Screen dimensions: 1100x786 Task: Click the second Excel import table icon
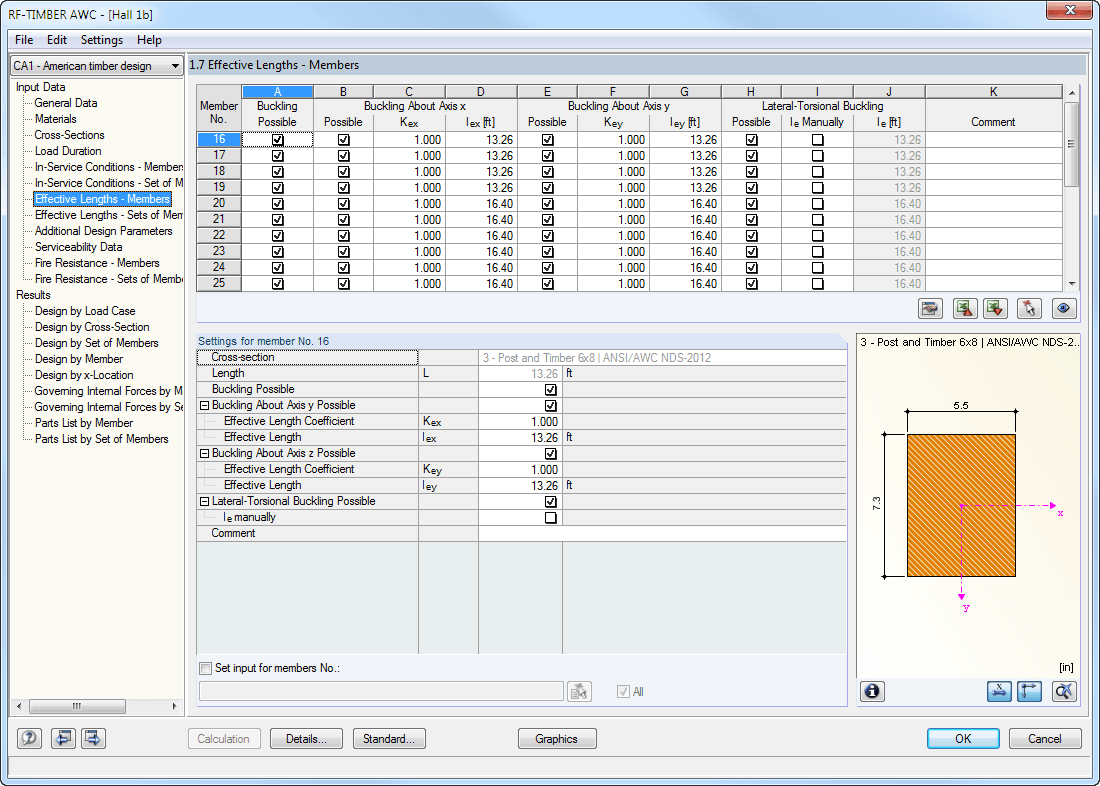(x=995, y=308)
